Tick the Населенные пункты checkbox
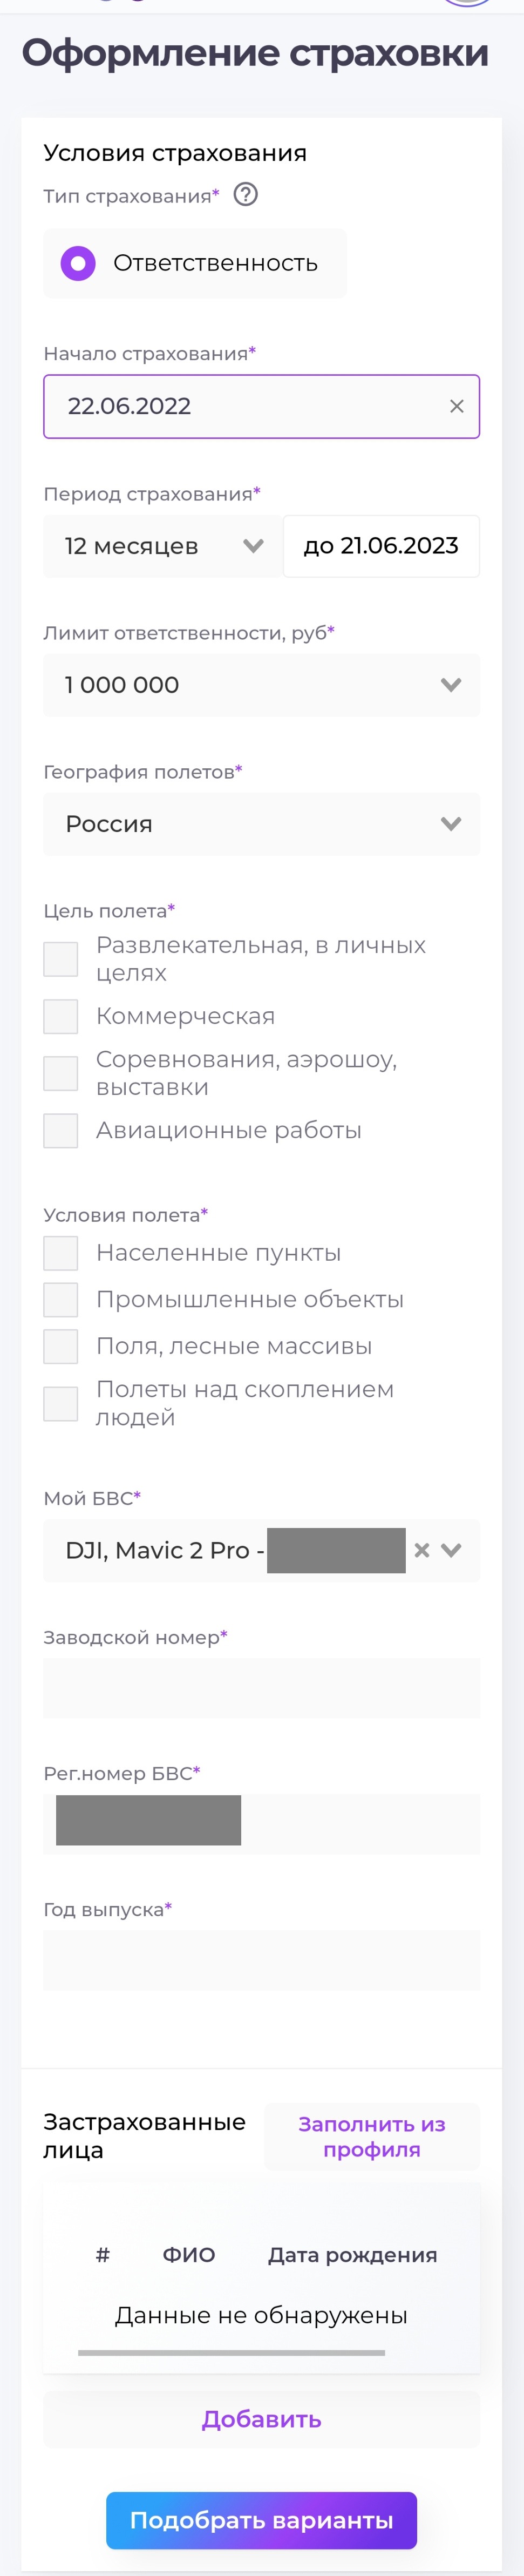The image size is (524, 2576). 61,1253
